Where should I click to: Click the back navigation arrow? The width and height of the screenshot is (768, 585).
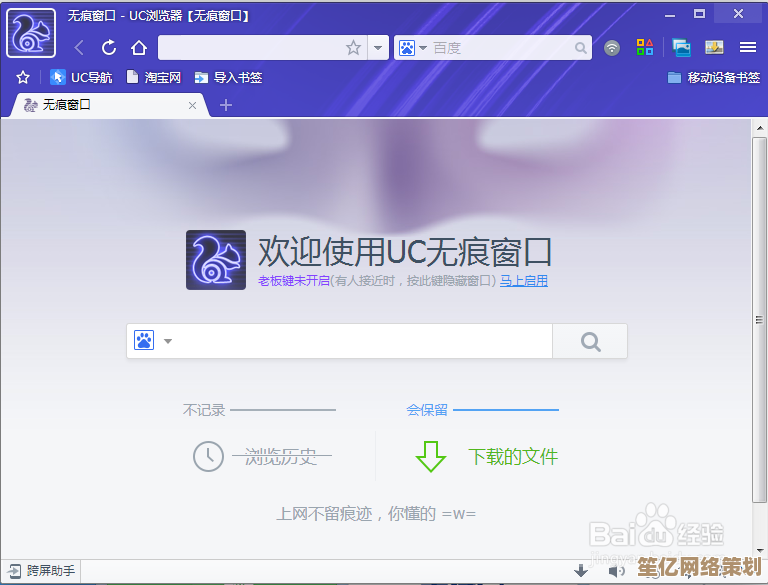pyautogui.click(x=79, y=47)
